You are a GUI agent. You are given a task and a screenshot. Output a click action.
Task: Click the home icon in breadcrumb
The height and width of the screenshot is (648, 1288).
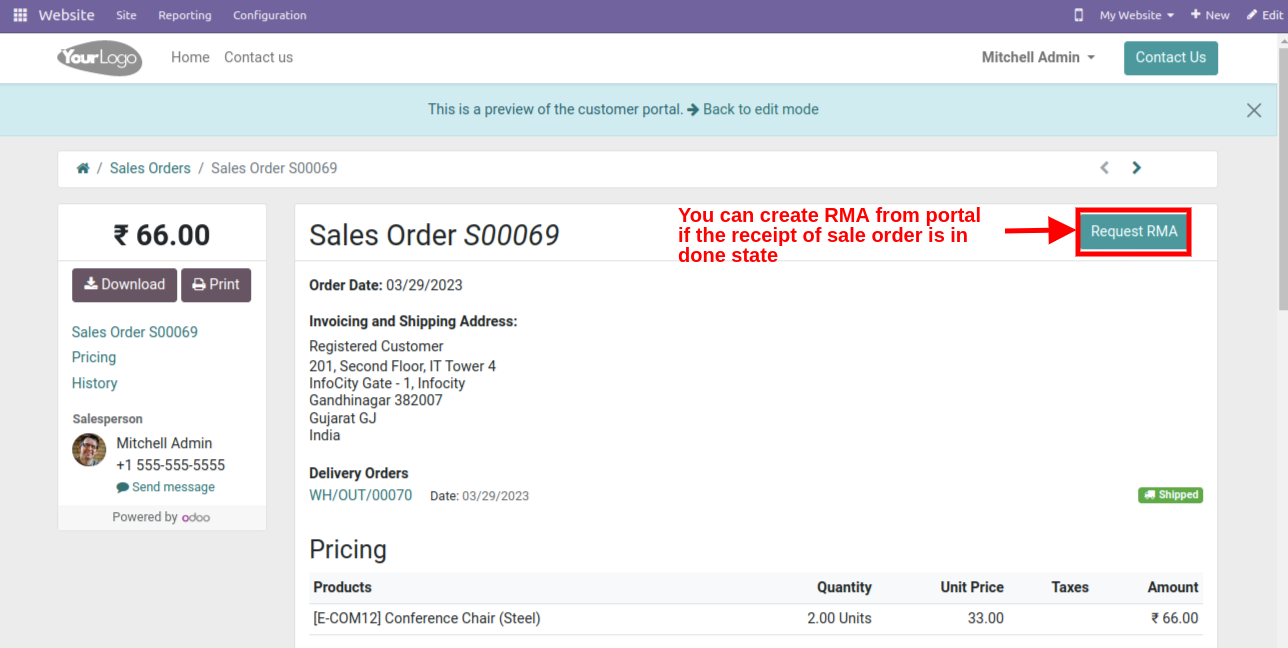point(83,168)
